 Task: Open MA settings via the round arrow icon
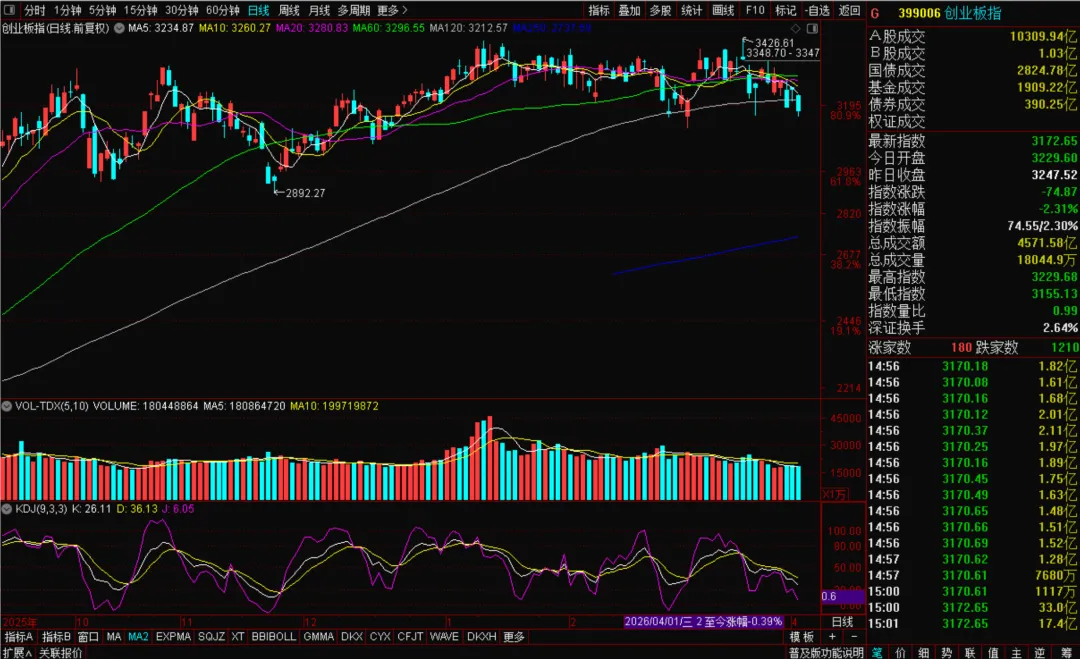(x=119, y=28)
